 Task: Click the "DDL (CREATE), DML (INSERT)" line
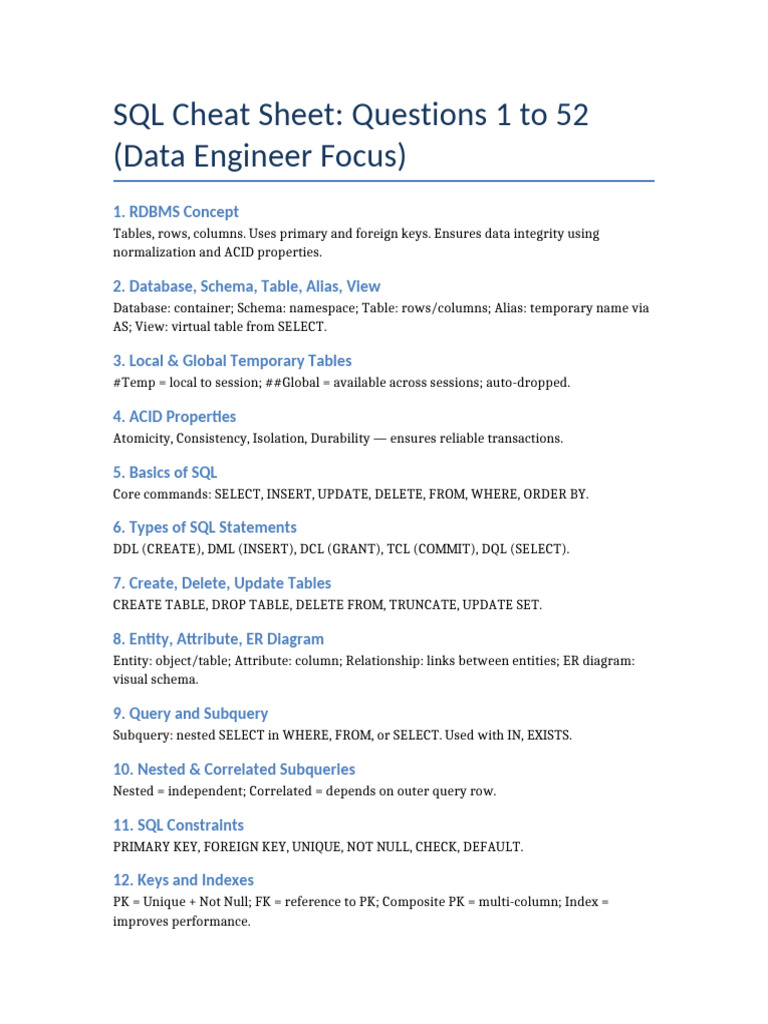341,549
